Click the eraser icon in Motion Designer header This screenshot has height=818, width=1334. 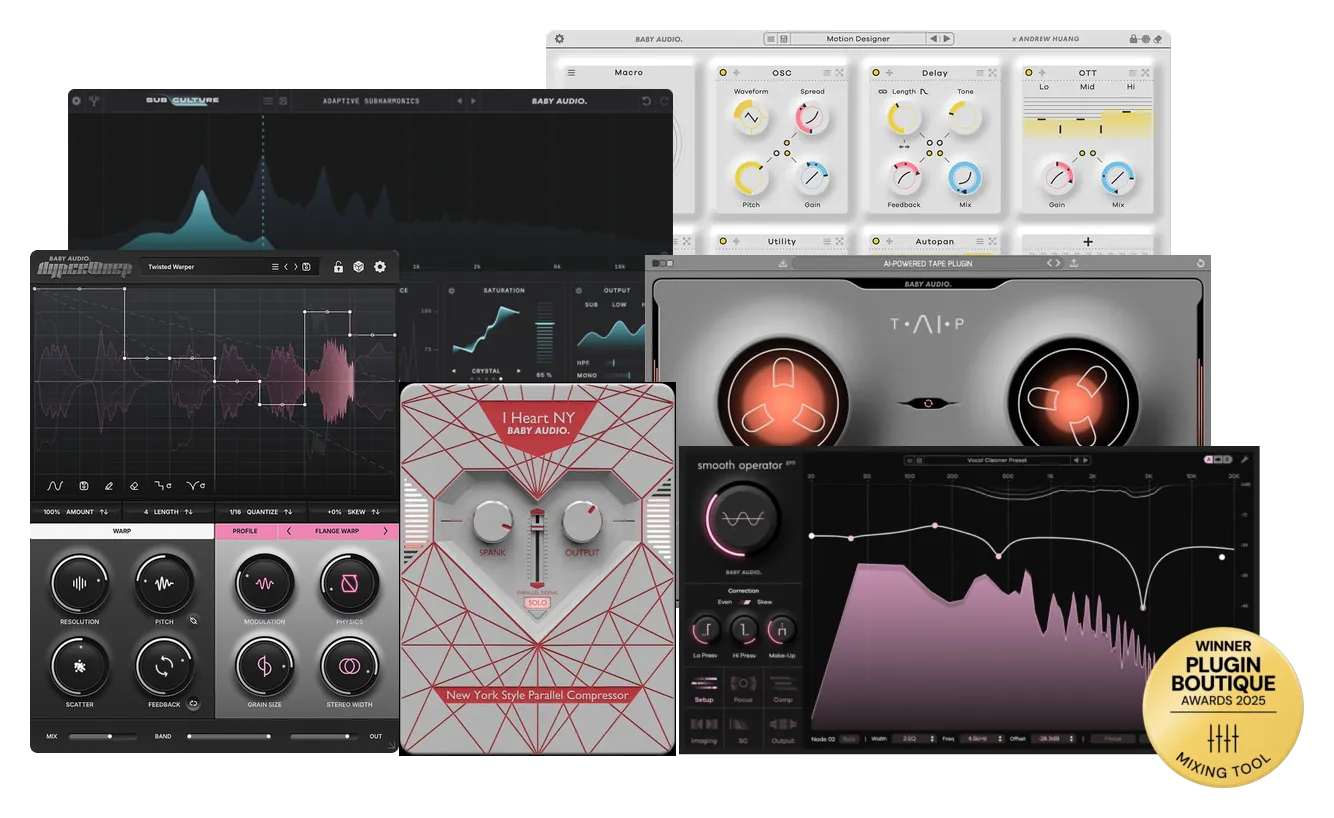(1158, 39)
